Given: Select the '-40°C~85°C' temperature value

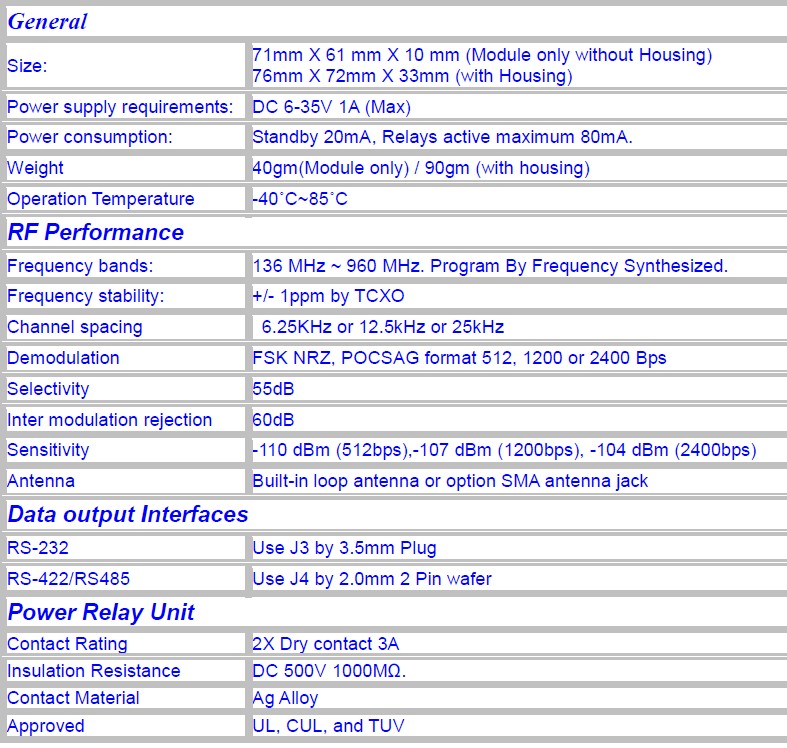Looking at the screenshot, I should pyautogui.click(x=300, y=199).
